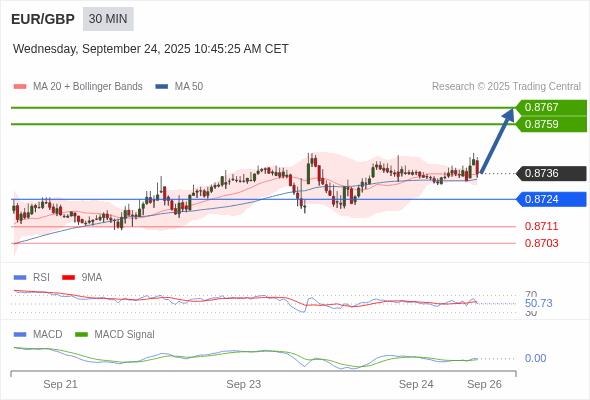Click the Sep 23 date axis label
This screenshot has height=400, width=590.
click(243, 384)
